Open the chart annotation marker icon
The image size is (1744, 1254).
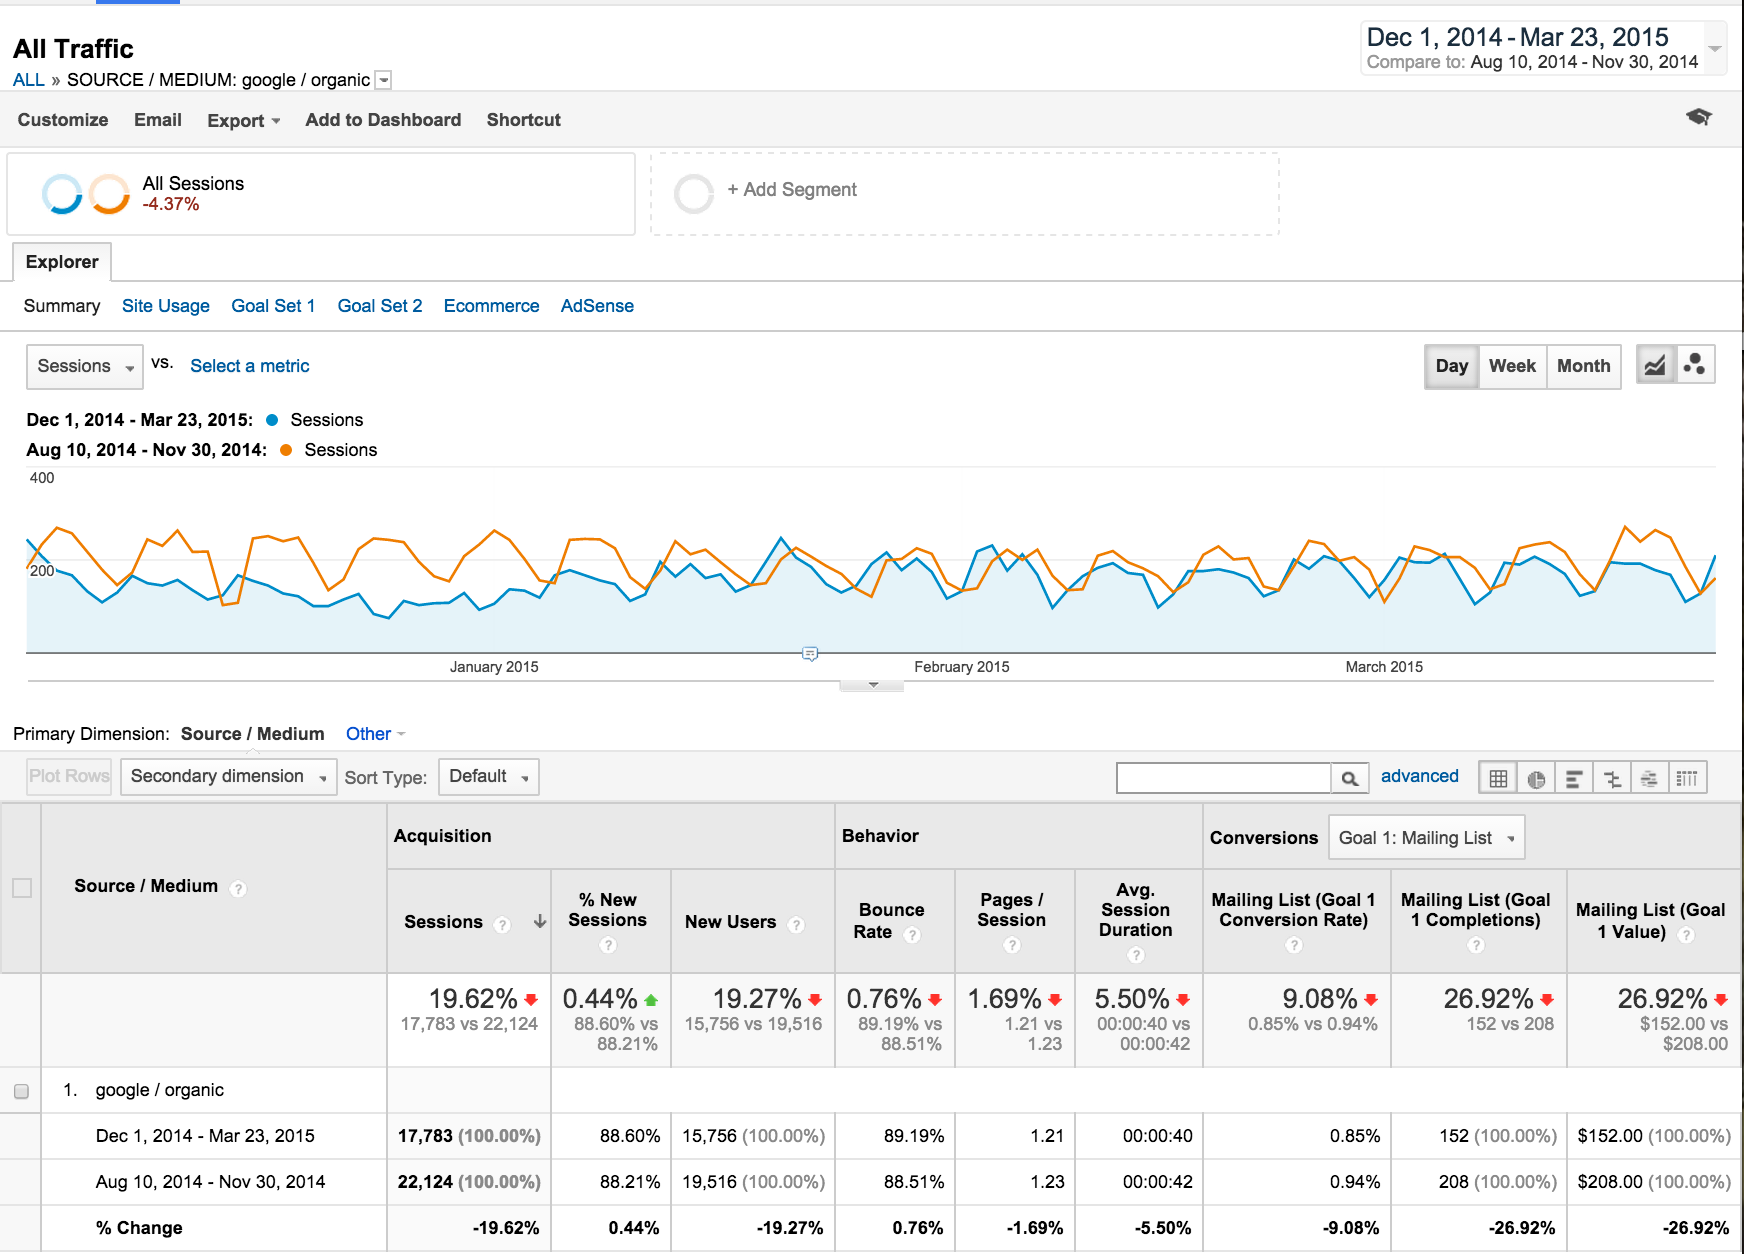[810, 654]
